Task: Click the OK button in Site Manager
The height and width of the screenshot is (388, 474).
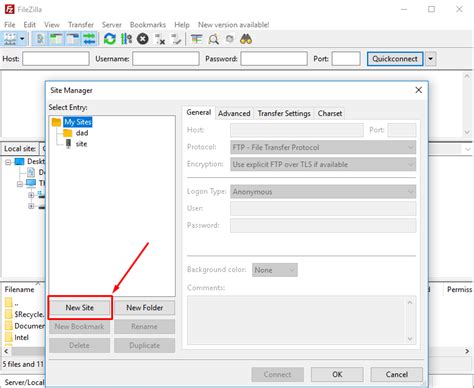Action: [337, 374]
